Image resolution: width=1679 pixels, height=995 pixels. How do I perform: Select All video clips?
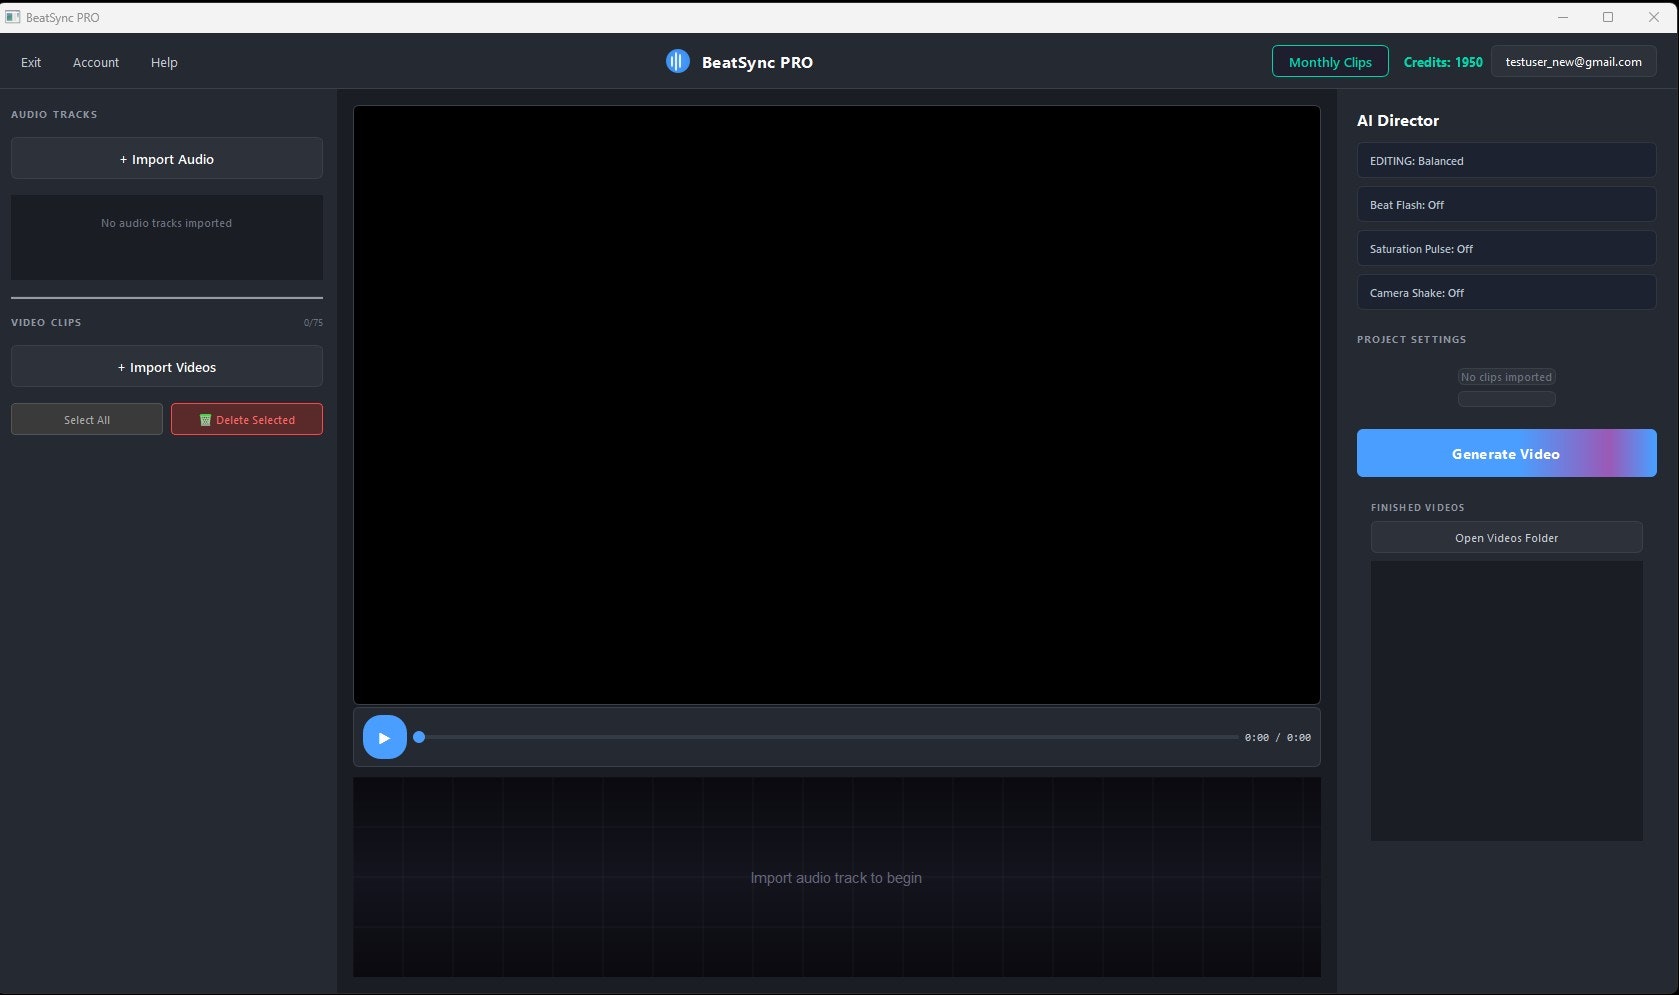[x=86, y=419]
